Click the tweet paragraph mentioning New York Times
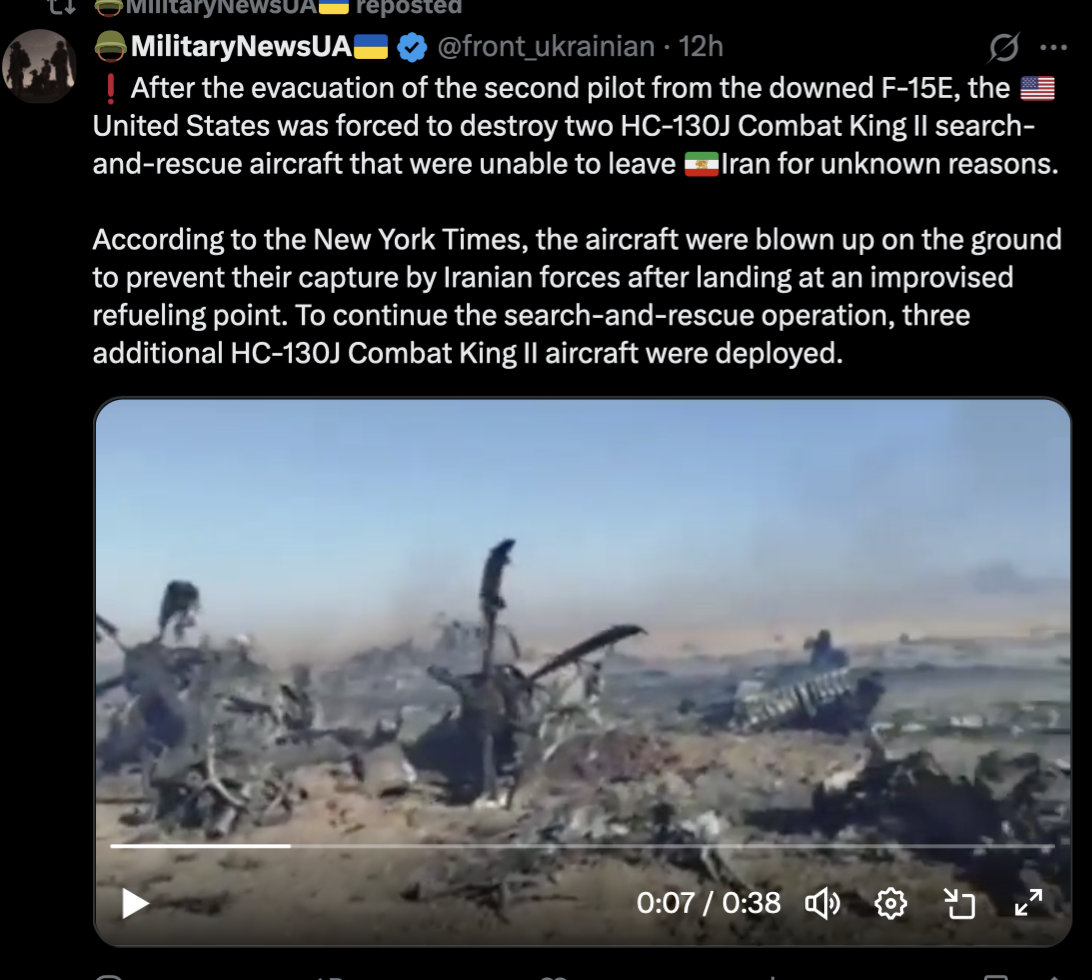This screenshot has height=980, width=1092. [x=577, y=296]
